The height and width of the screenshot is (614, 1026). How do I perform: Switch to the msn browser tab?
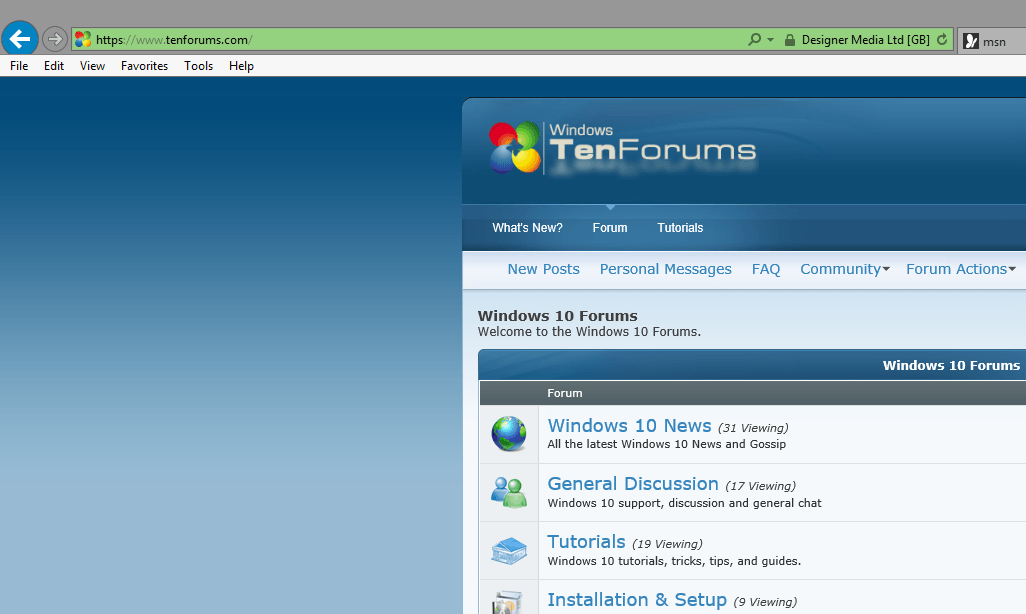992,41
